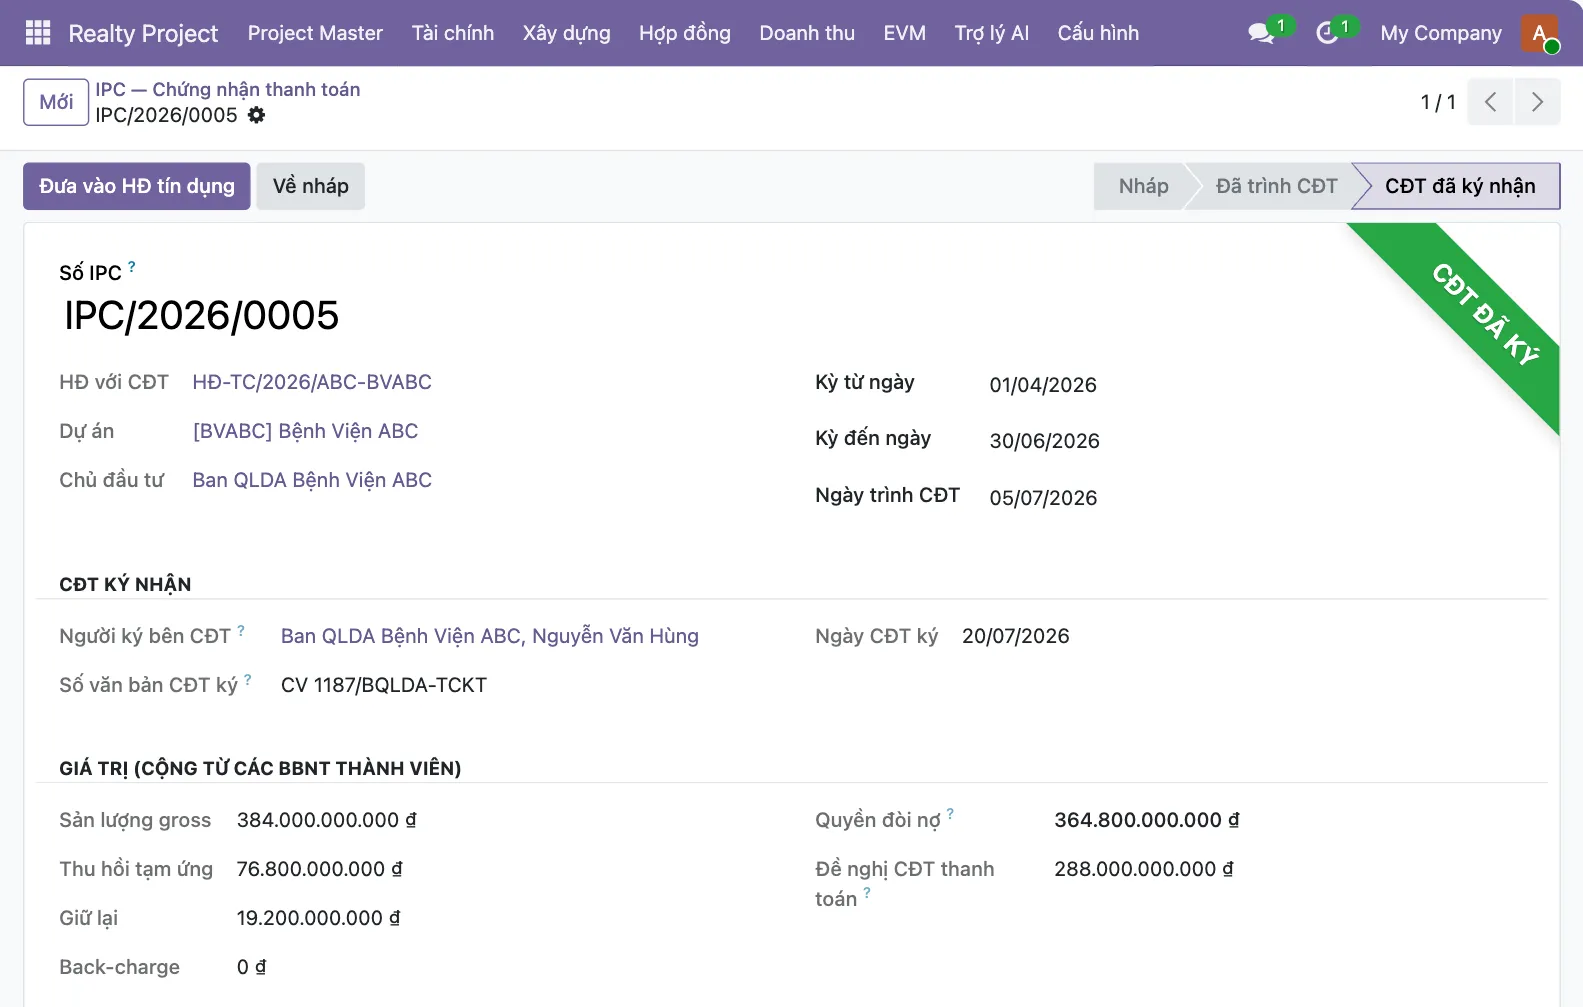Go to next record arrow

[x=1537, y=102]
